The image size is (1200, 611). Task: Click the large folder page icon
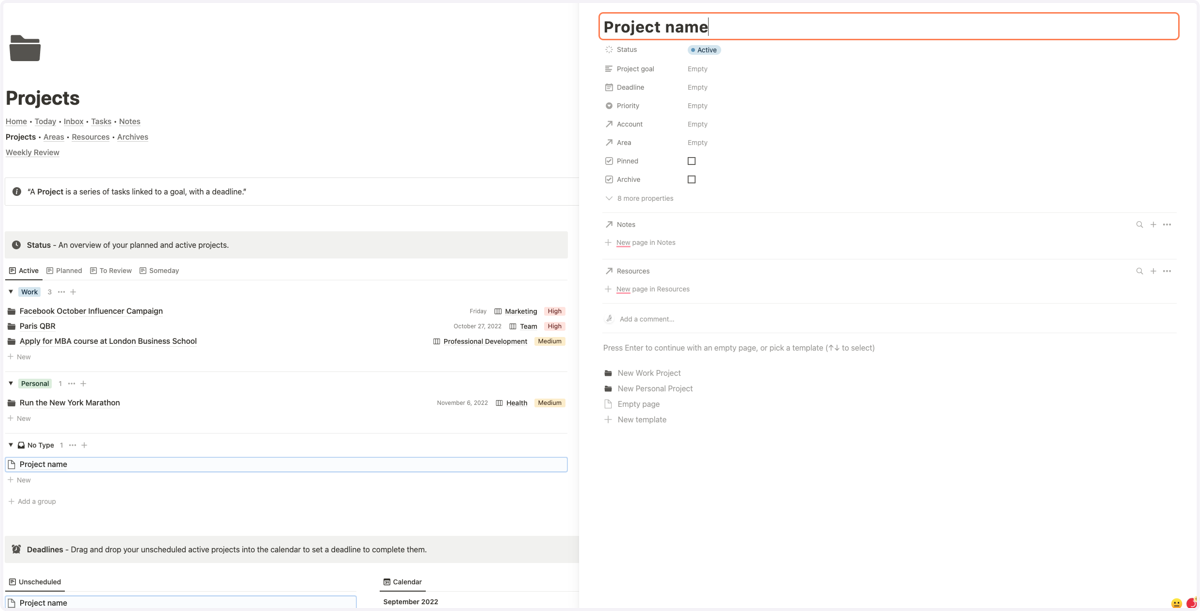coord(25,47)
